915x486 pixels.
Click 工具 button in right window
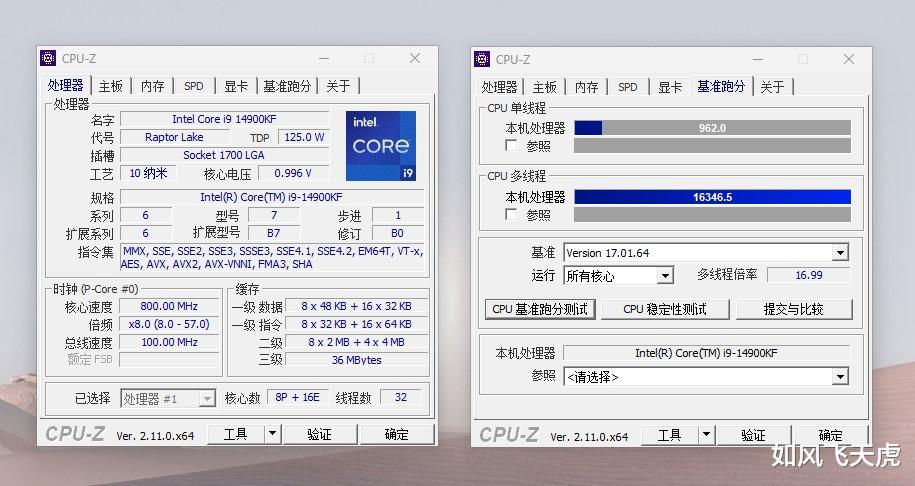pyautogui.click(x=669, y=435)
